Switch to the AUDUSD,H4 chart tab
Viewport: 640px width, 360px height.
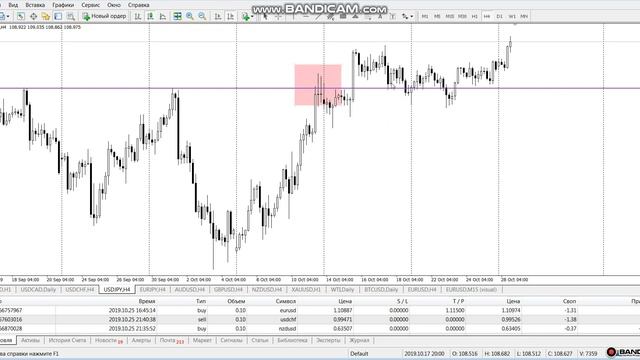click(189, 289)
